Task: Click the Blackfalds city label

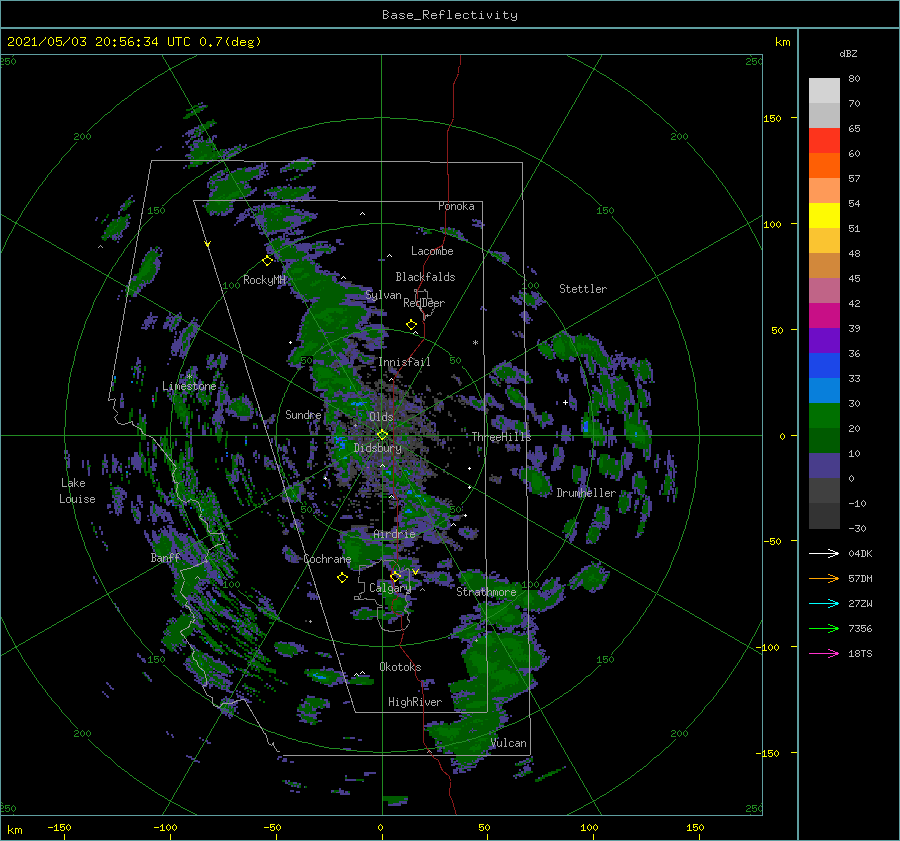Action: (x=425, y=277)
